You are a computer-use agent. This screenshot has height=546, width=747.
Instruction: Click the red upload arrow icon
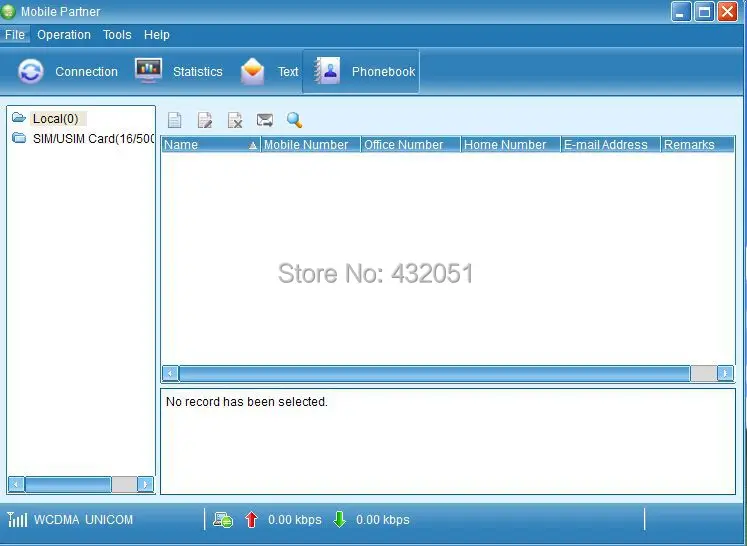tap(251, 520)
